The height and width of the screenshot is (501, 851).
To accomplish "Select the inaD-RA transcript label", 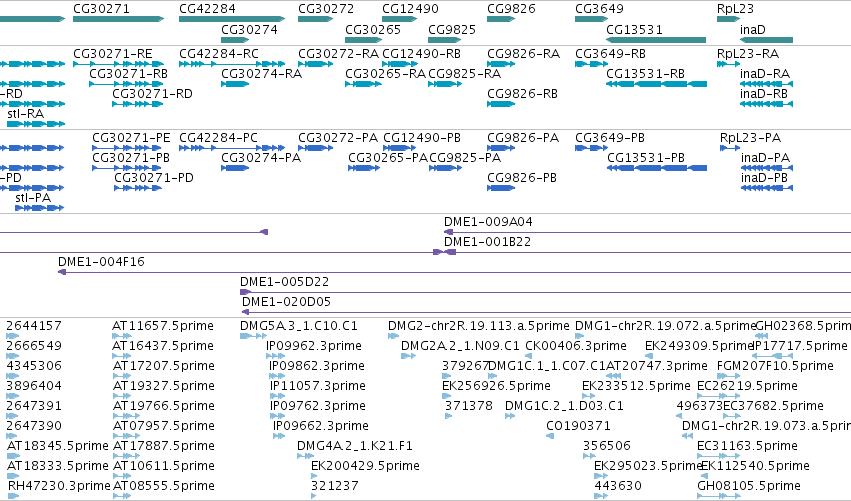I will (765, 74).
